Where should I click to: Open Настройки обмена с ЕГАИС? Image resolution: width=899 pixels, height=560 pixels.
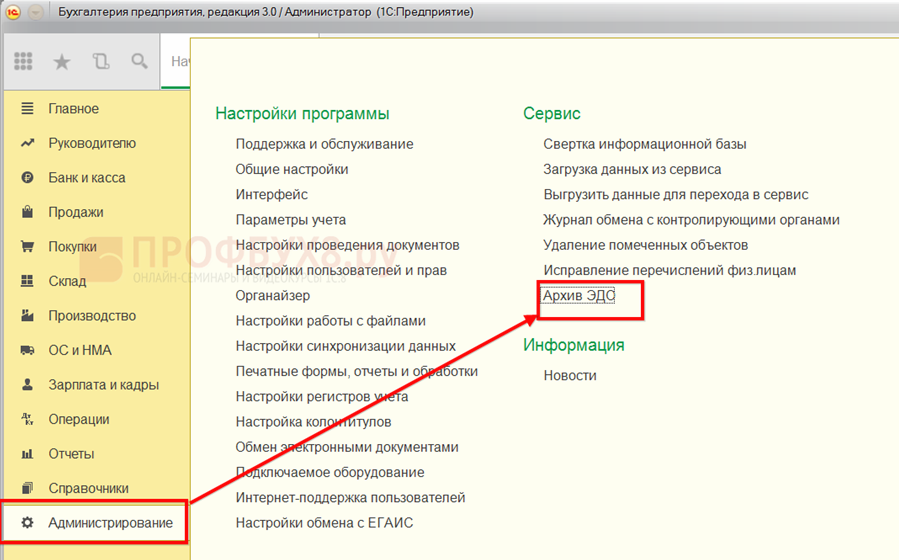pyautogui.click(x=324, y=523)
